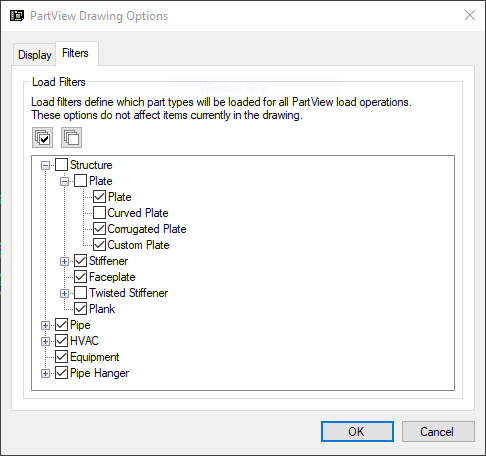Select the Plank tree item label
The height and width of the screenshot is (456, 486).
(x=102, y=309)
